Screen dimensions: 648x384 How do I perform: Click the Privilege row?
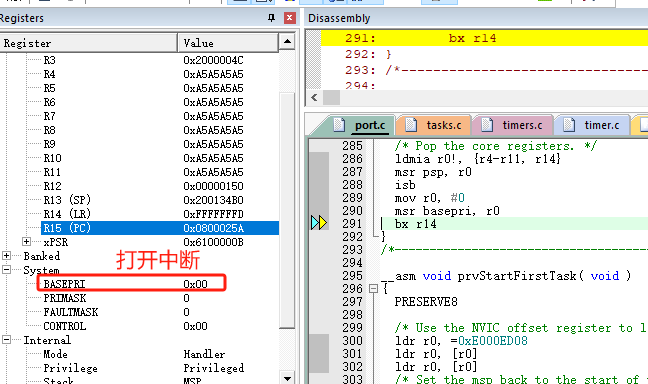tap(160, 368)
